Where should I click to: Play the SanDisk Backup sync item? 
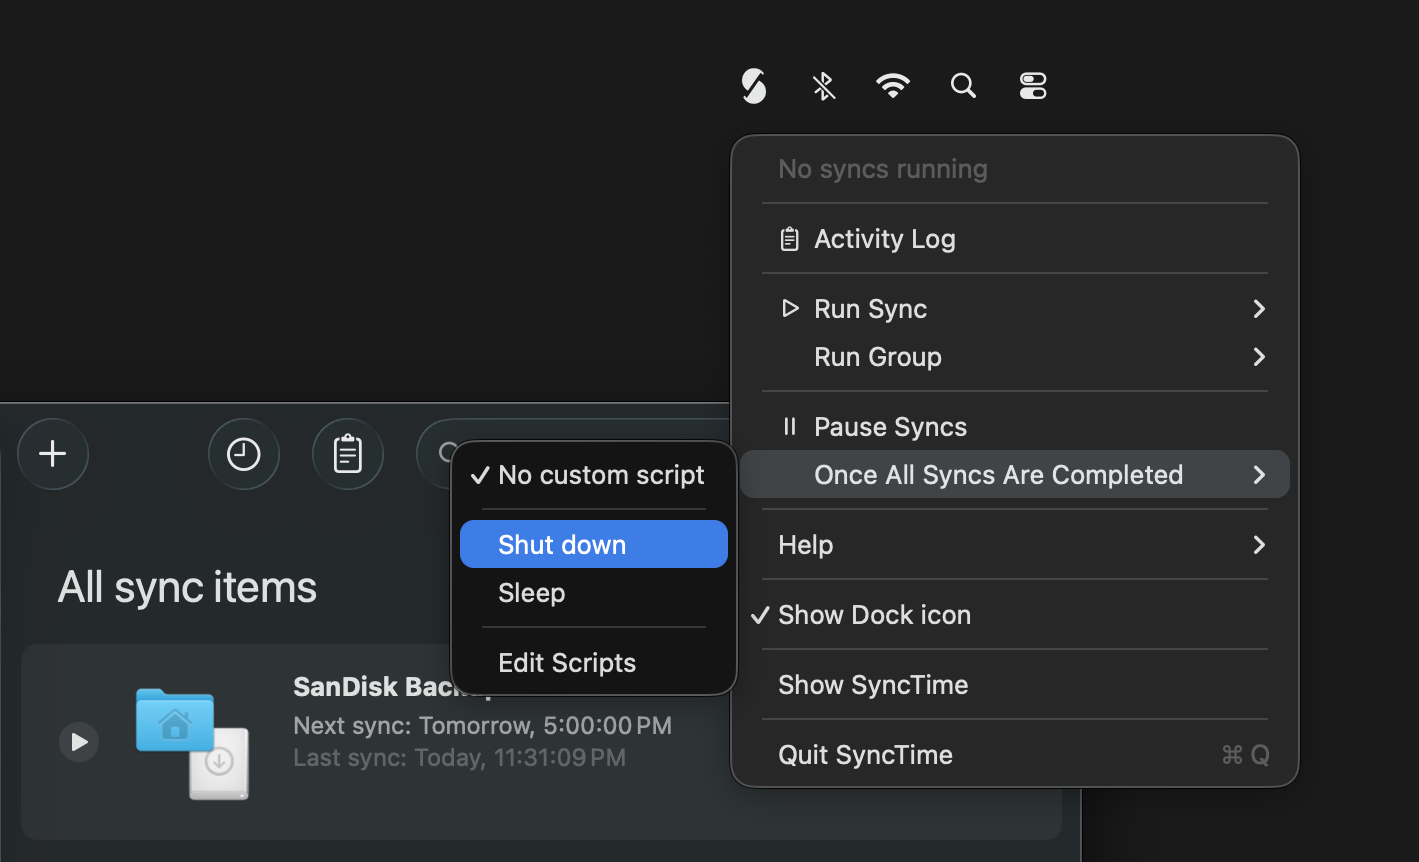[79, 742]
